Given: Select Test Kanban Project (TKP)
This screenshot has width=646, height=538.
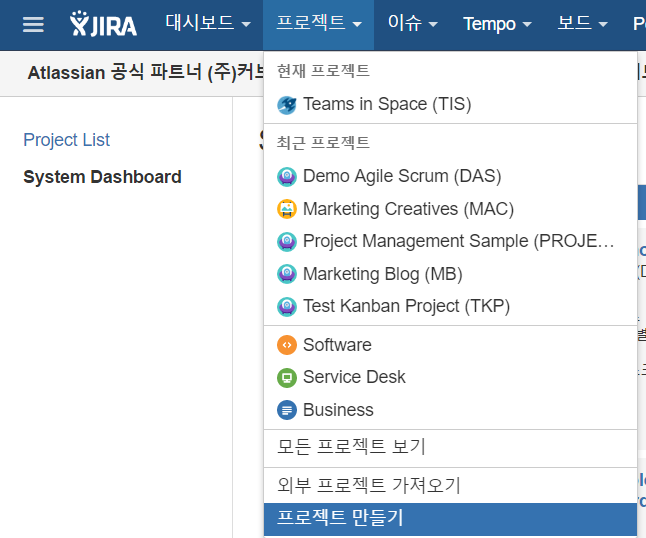Looking at the screenshot, I should point(450,306).
